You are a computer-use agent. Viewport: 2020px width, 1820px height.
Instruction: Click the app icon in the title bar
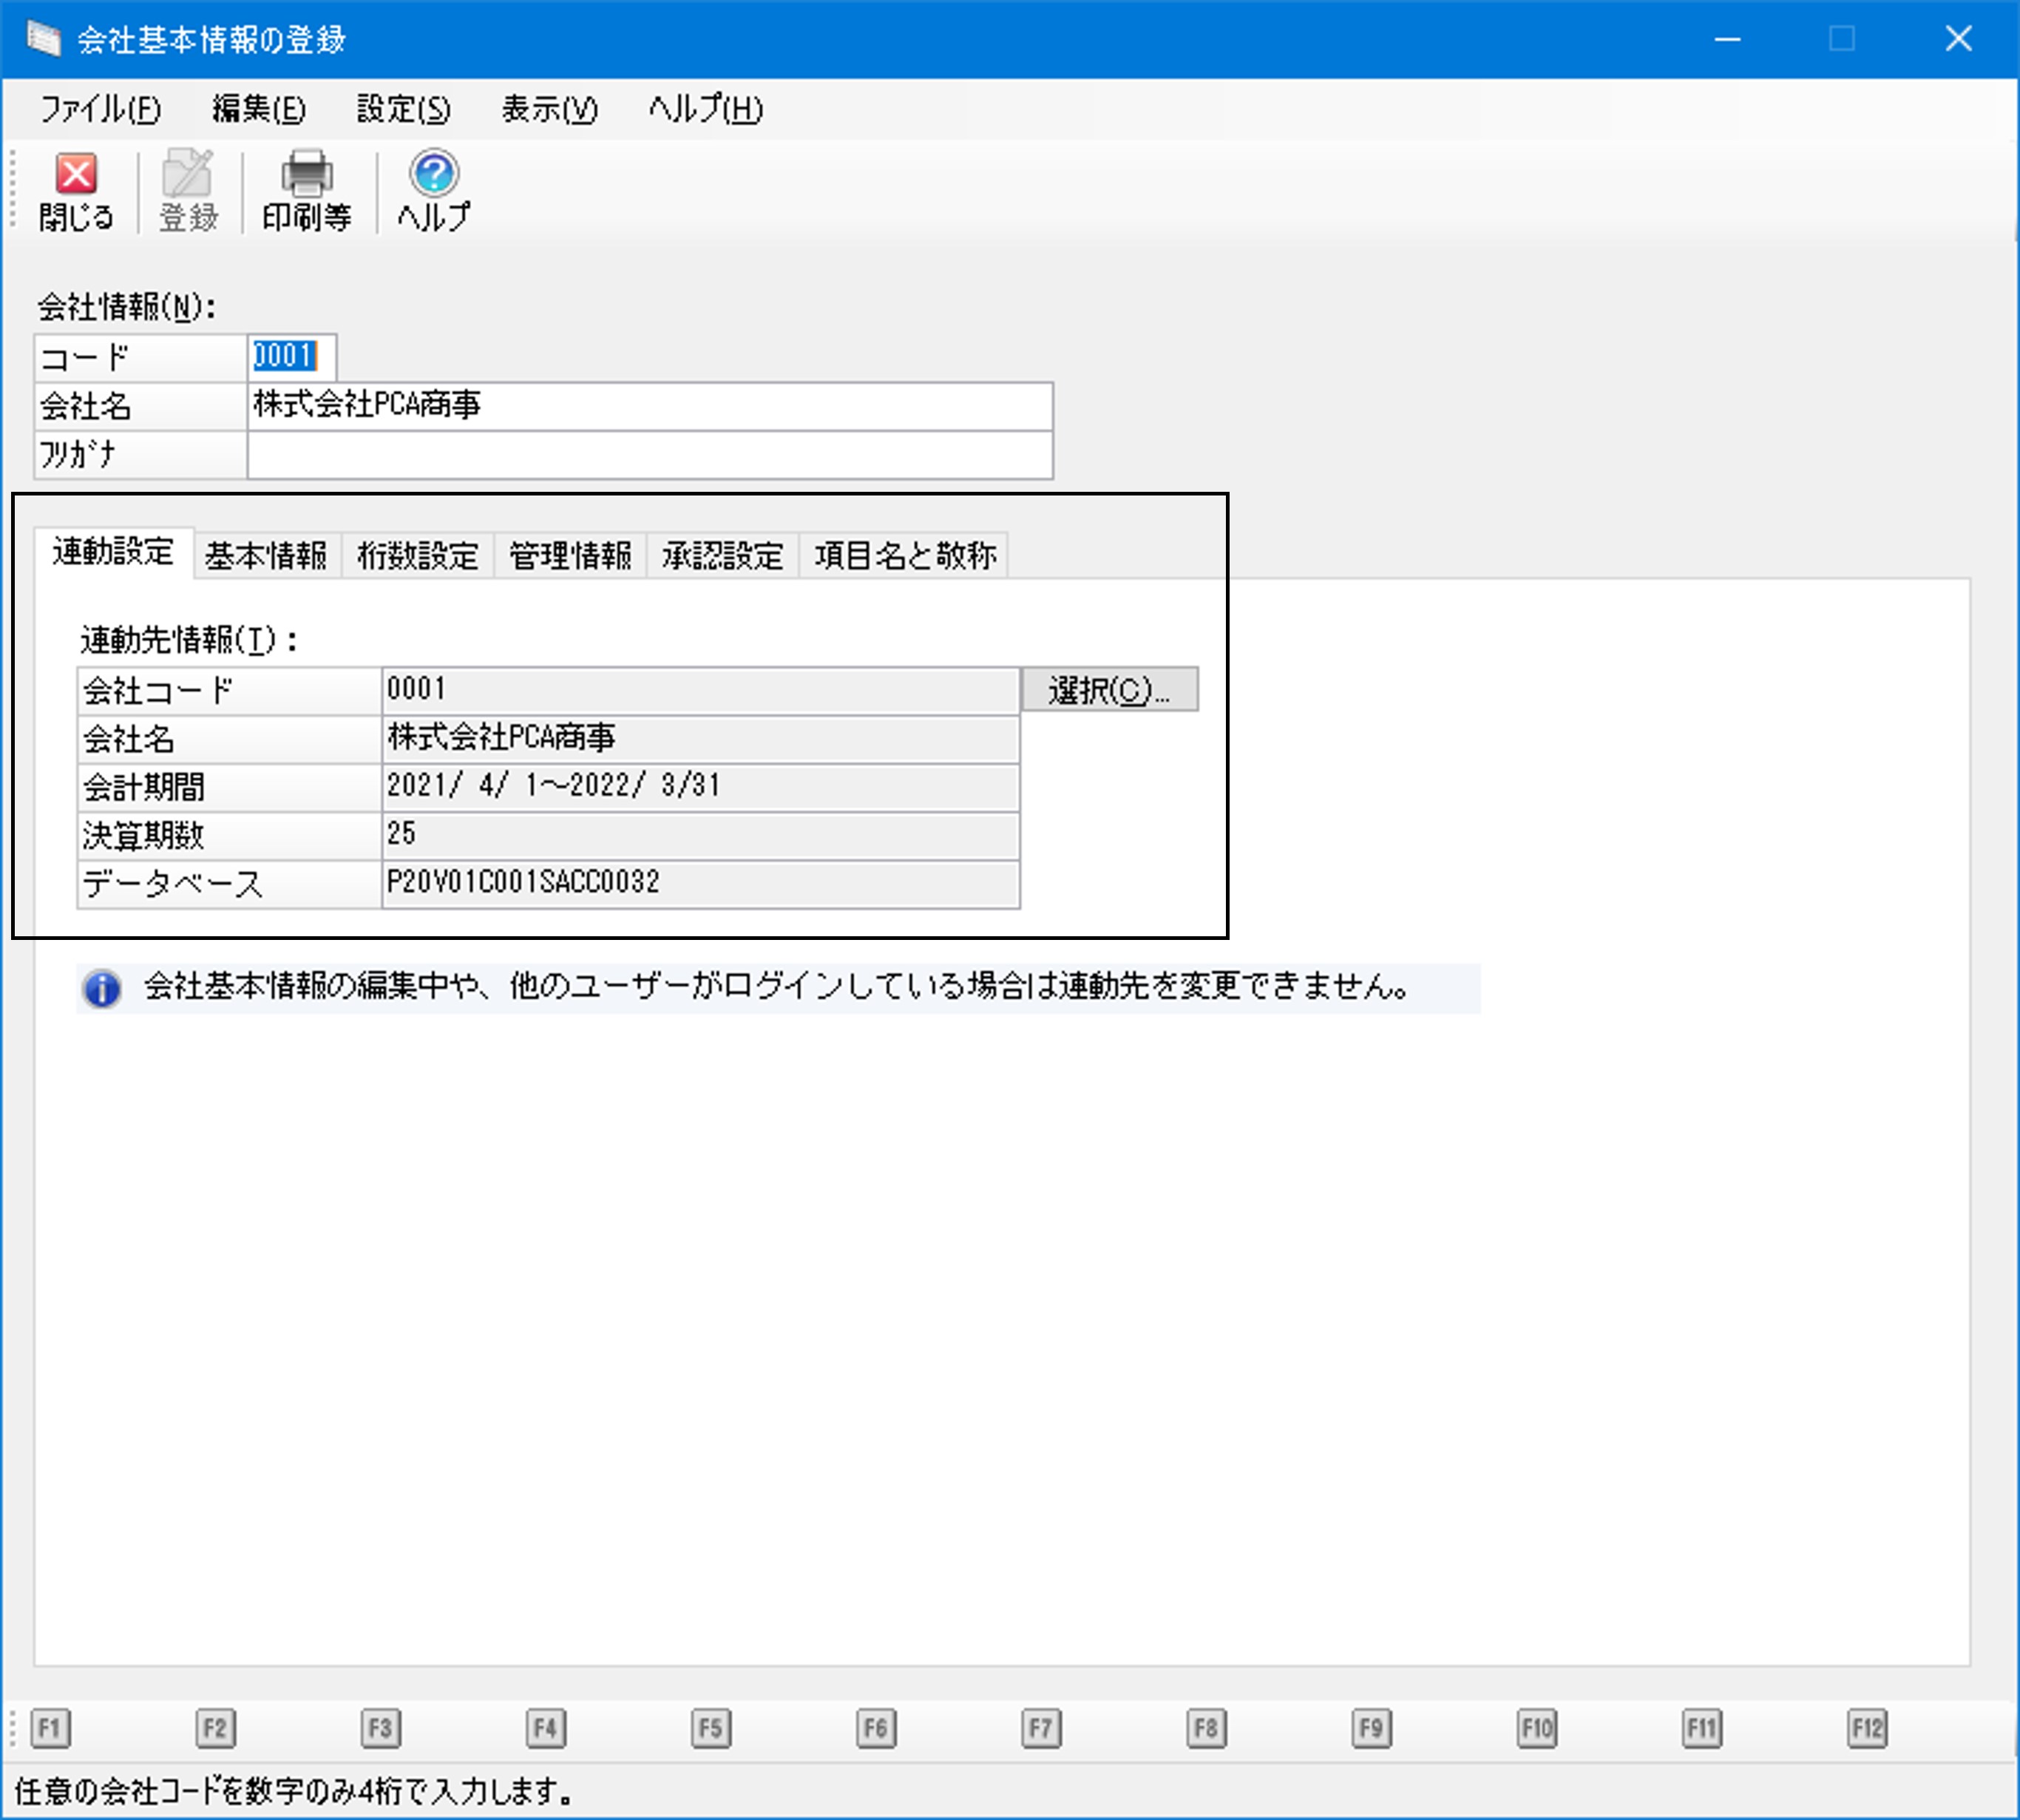pyautogui.click(x=44, y=39)
